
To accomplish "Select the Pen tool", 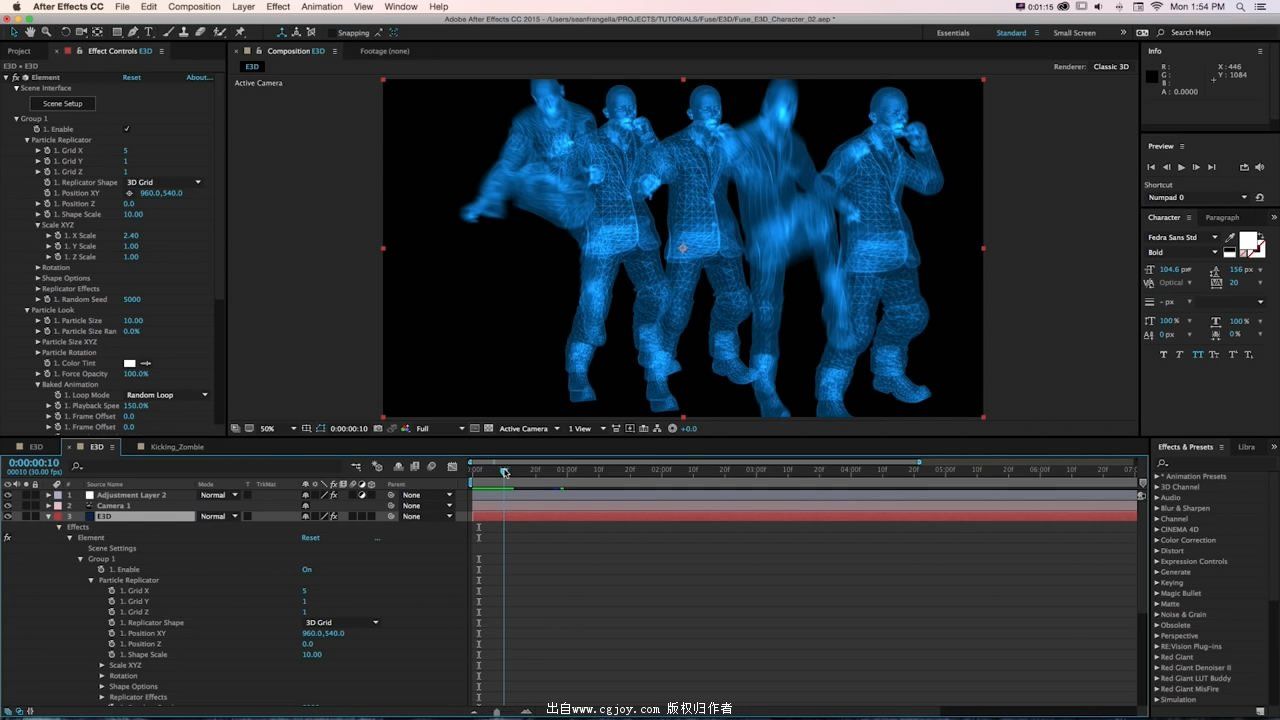I will pos(133,32).
